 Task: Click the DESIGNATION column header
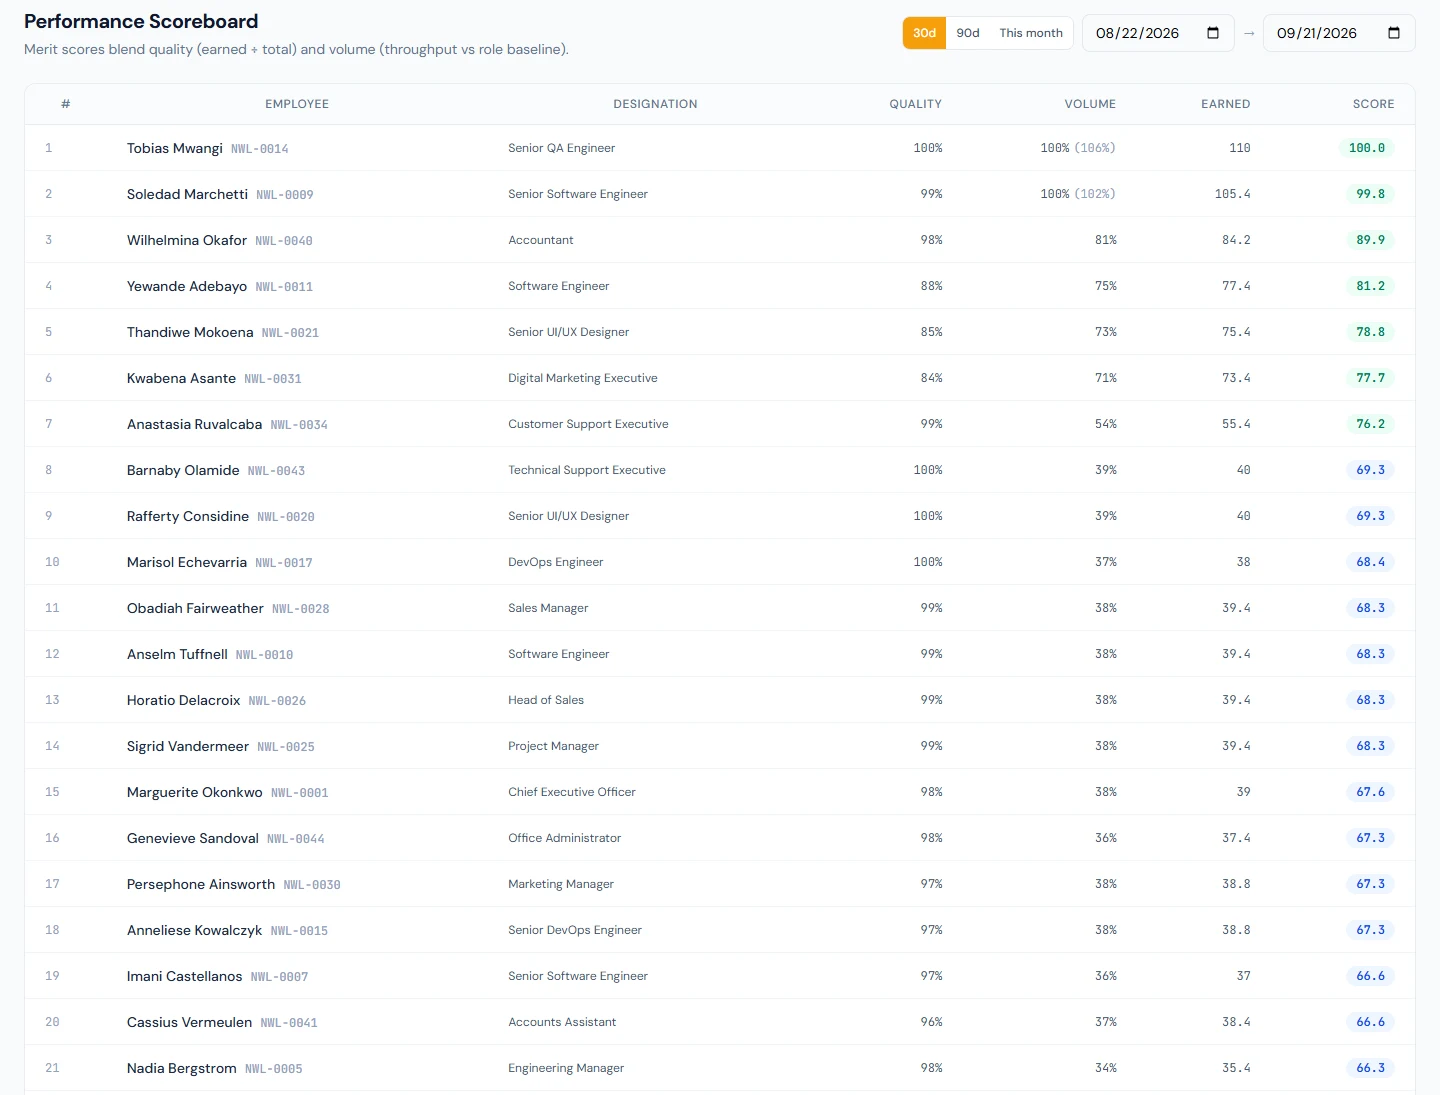(655, 104)
